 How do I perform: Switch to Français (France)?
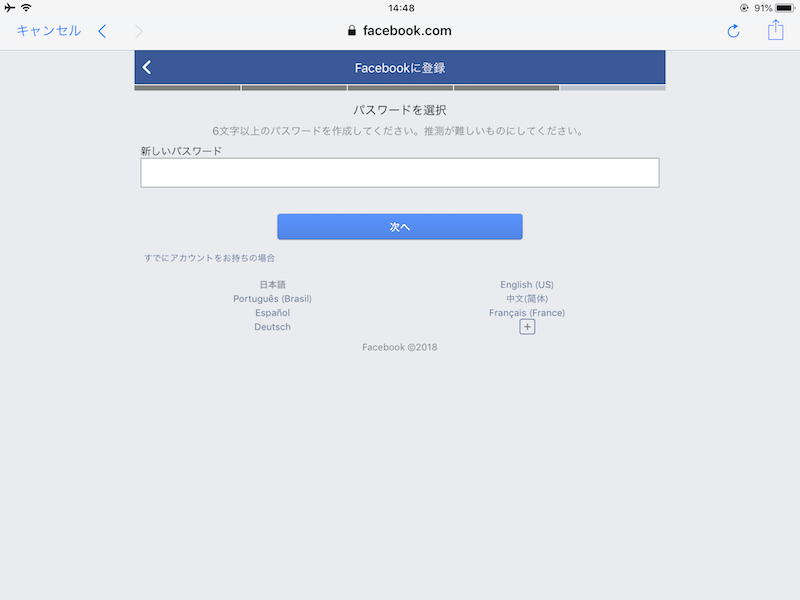tap(527, 313)
